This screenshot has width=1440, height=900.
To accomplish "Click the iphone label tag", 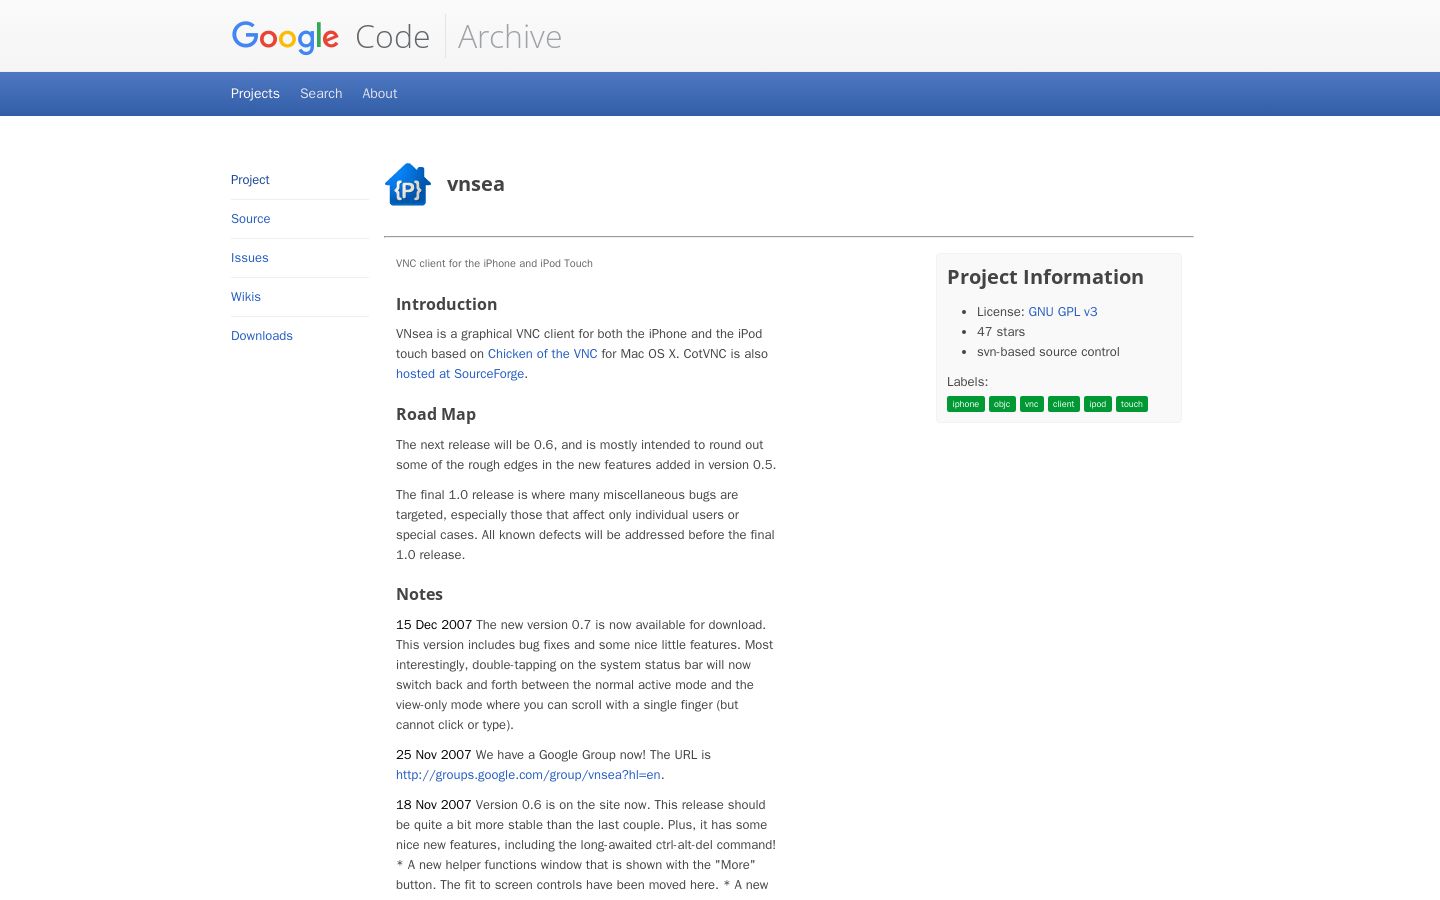I will point(966,404).
